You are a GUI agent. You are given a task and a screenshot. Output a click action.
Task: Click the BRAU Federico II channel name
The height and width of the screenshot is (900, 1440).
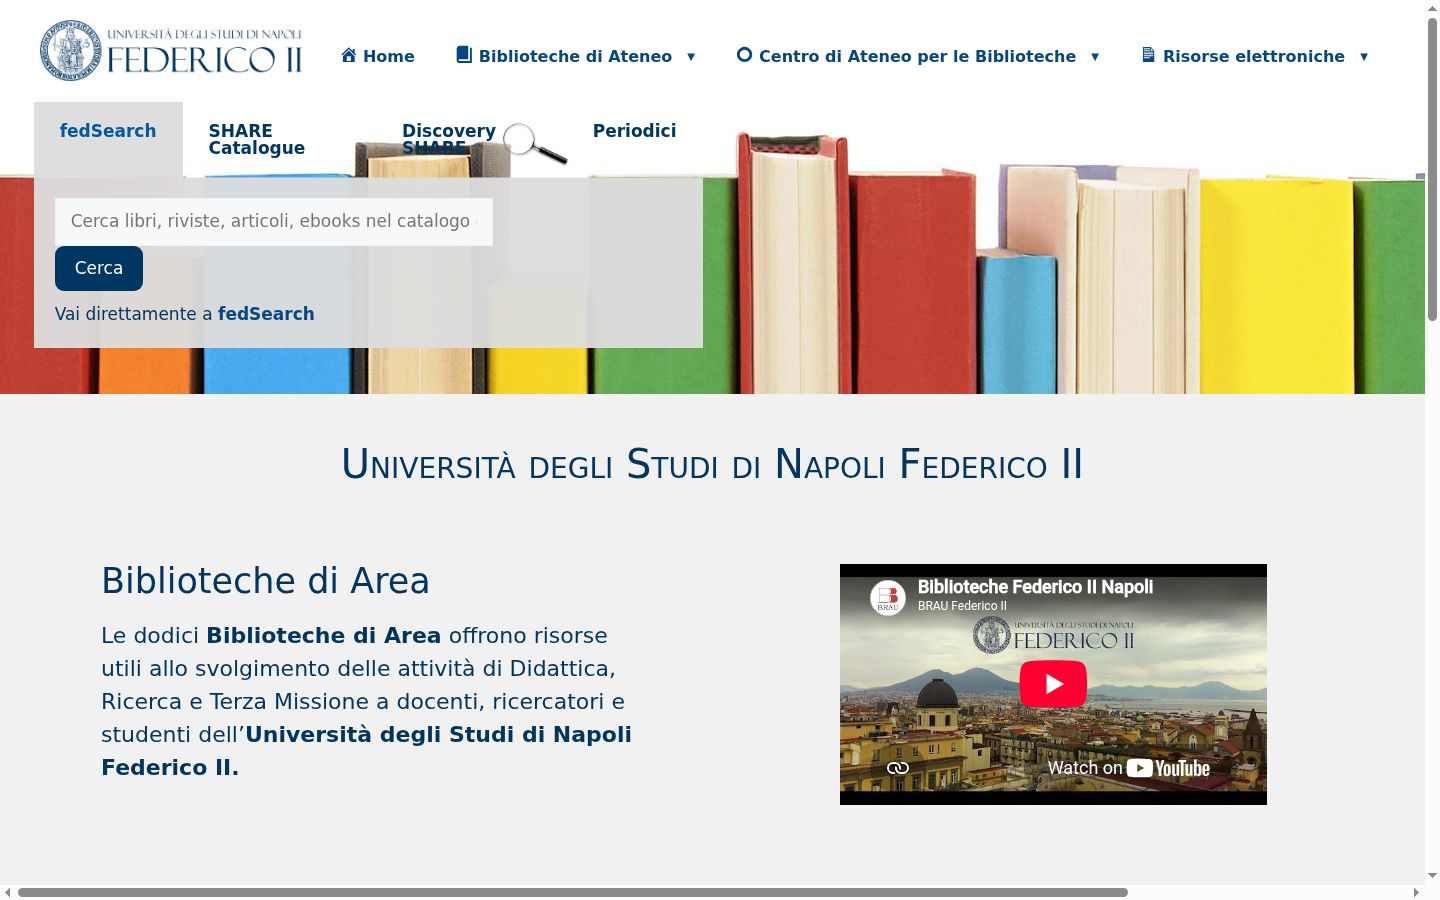click(x=962, y=606)
